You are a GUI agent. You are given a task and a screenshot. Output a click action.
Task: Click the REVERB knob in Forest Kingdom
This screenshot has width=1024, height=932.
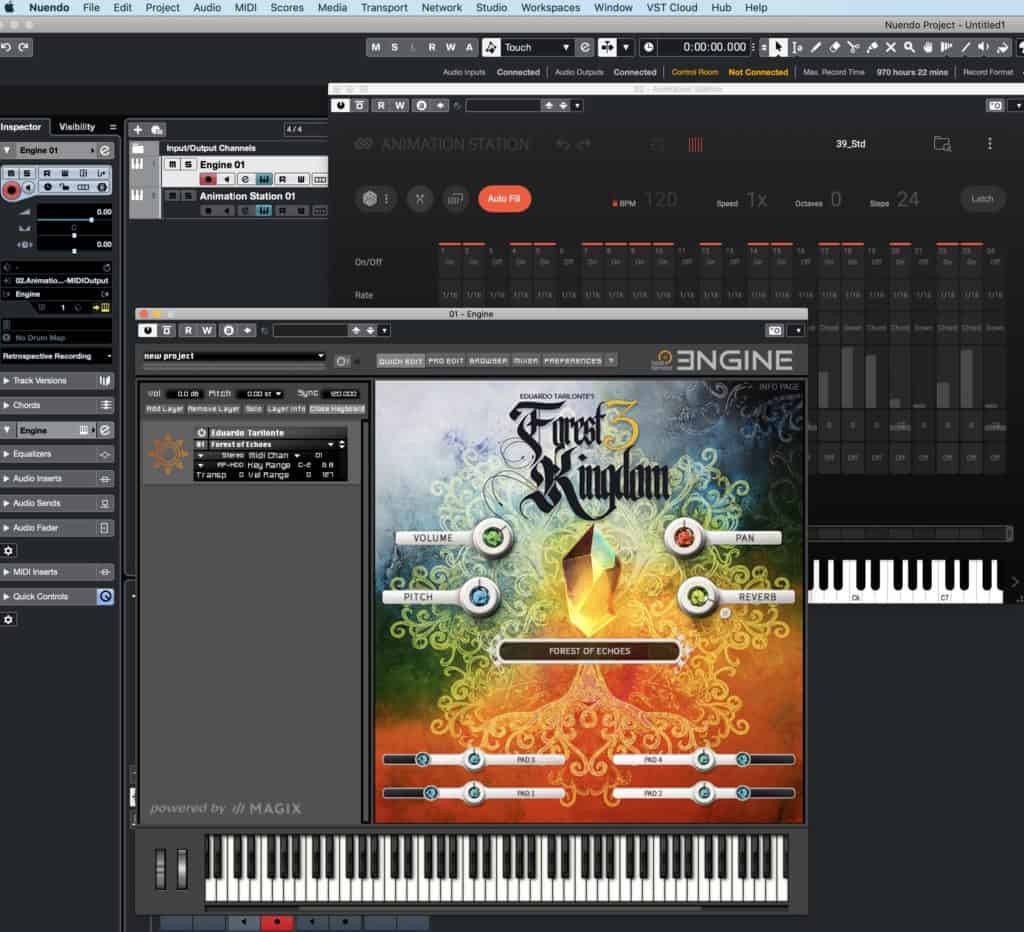coord(697,596)
